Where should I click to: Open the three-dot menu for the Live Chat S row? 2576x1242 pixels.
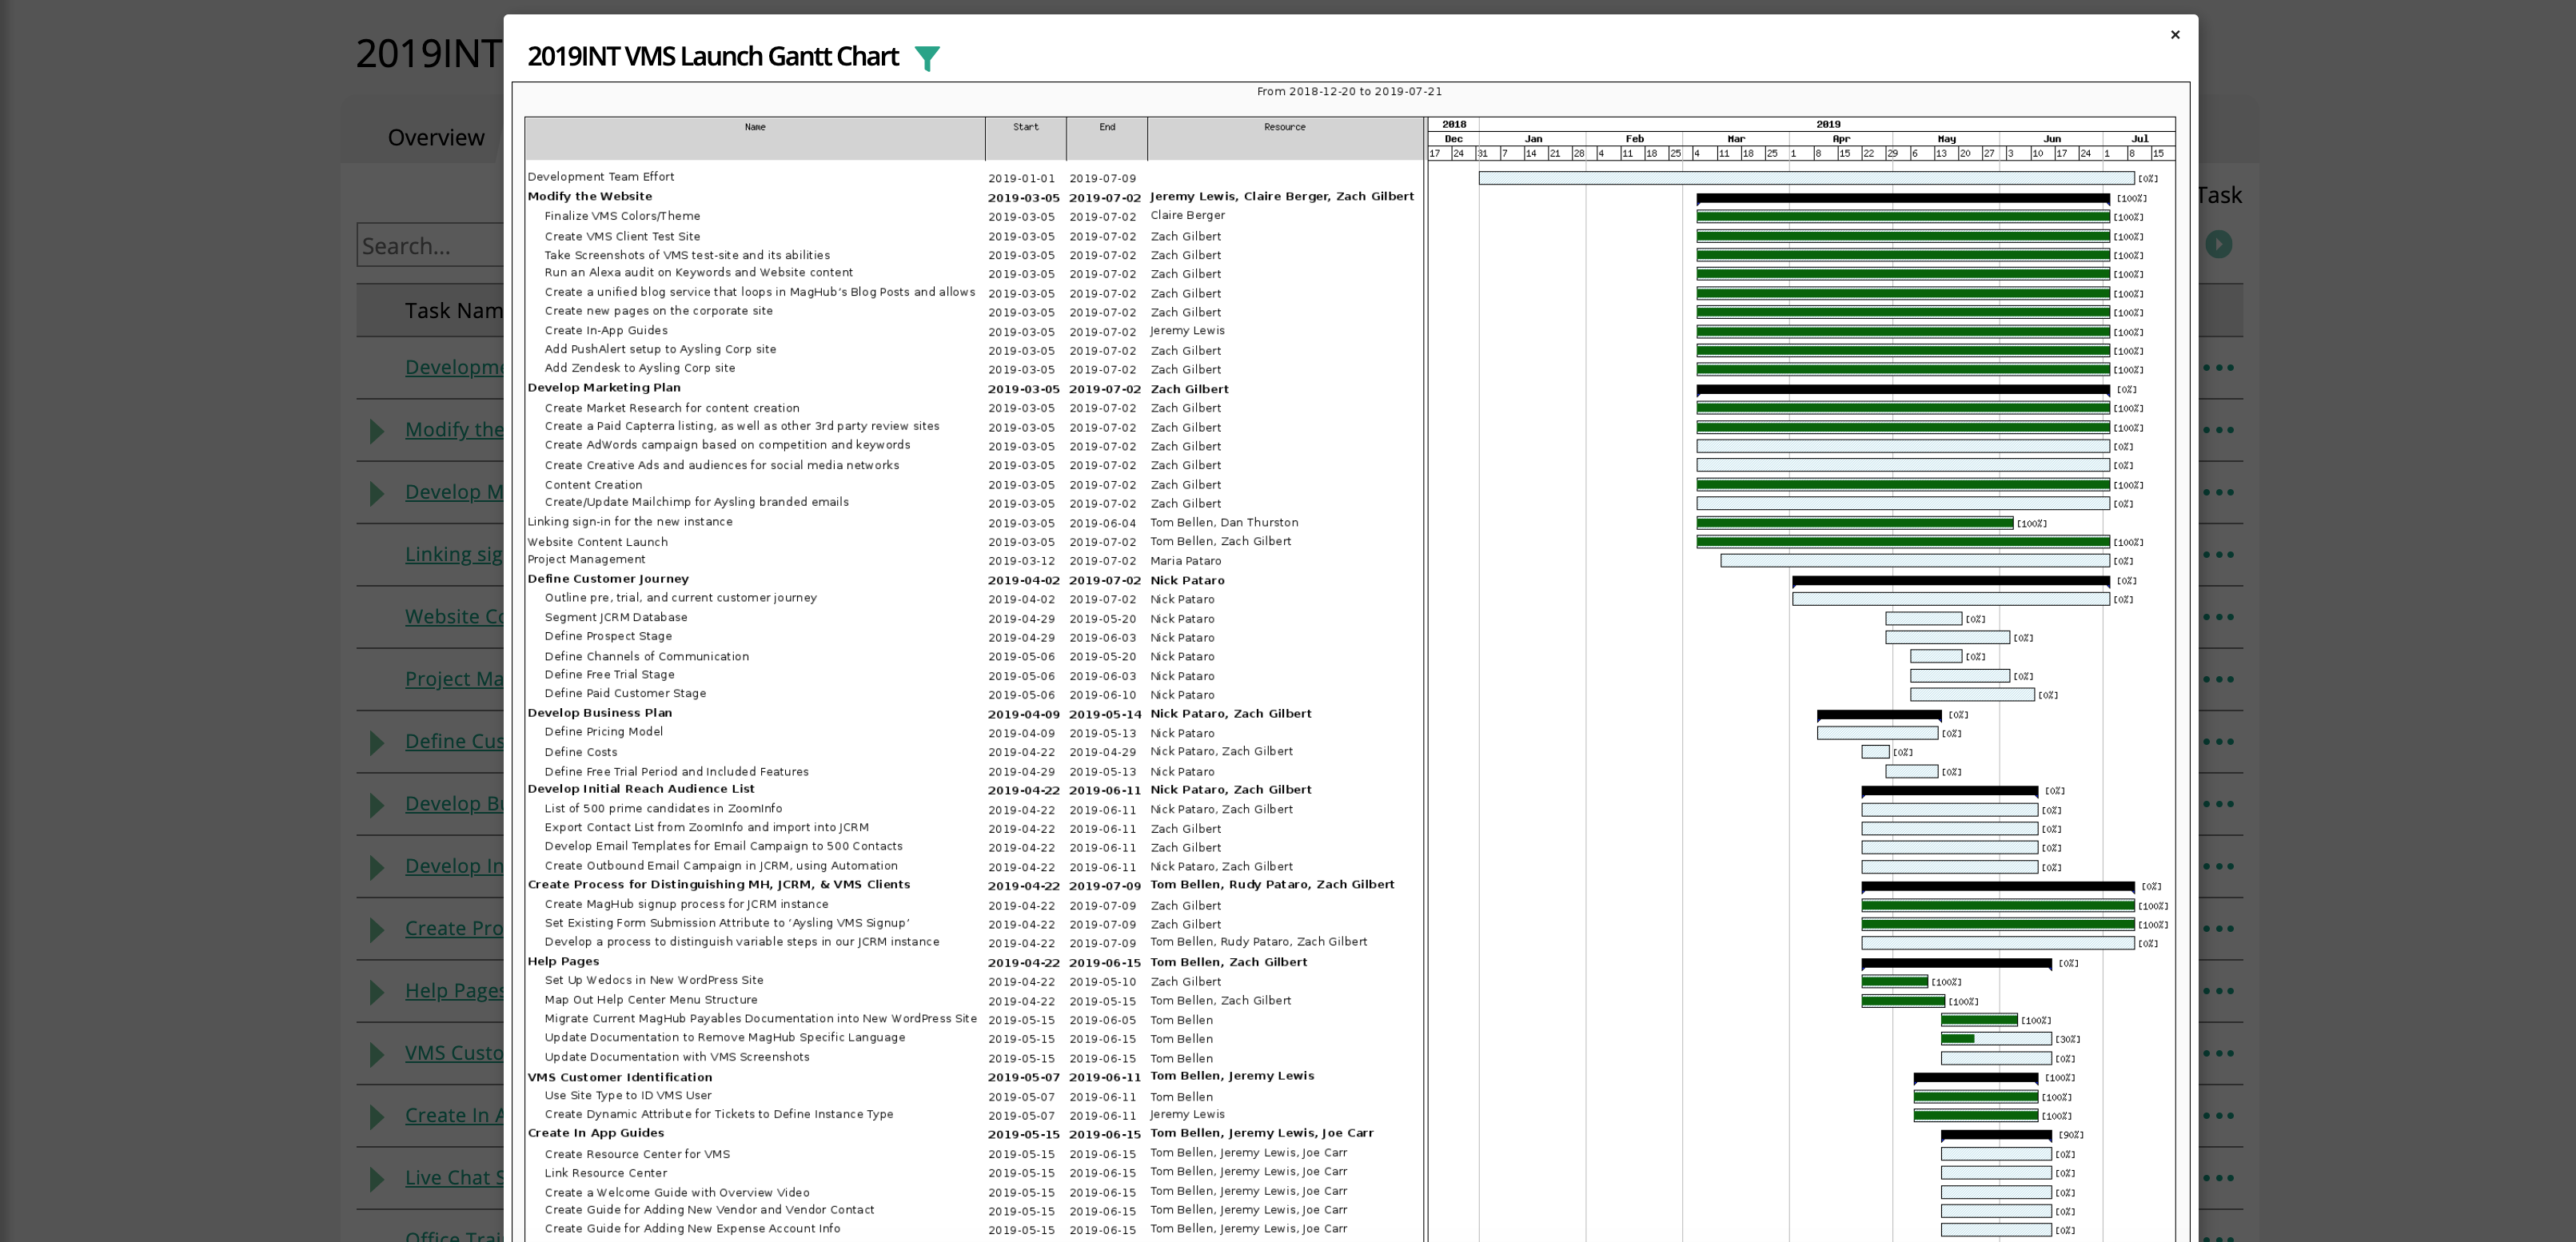(x=2219, y=1178)
